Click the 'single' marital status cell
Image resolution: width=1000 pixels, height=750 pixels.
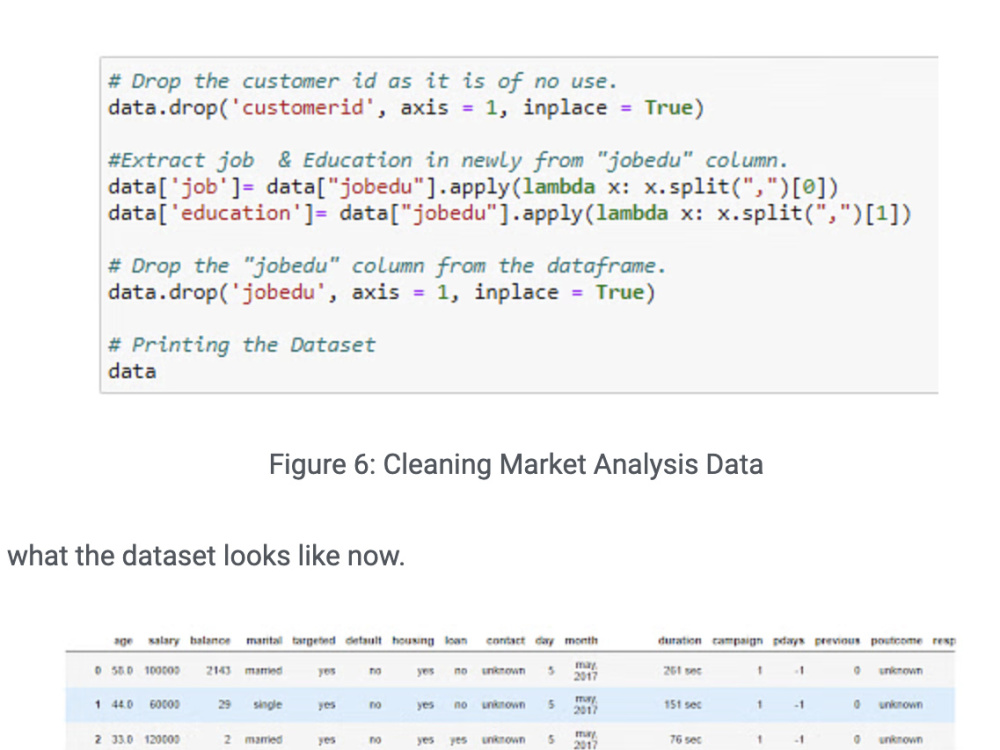tap(267, 705)
